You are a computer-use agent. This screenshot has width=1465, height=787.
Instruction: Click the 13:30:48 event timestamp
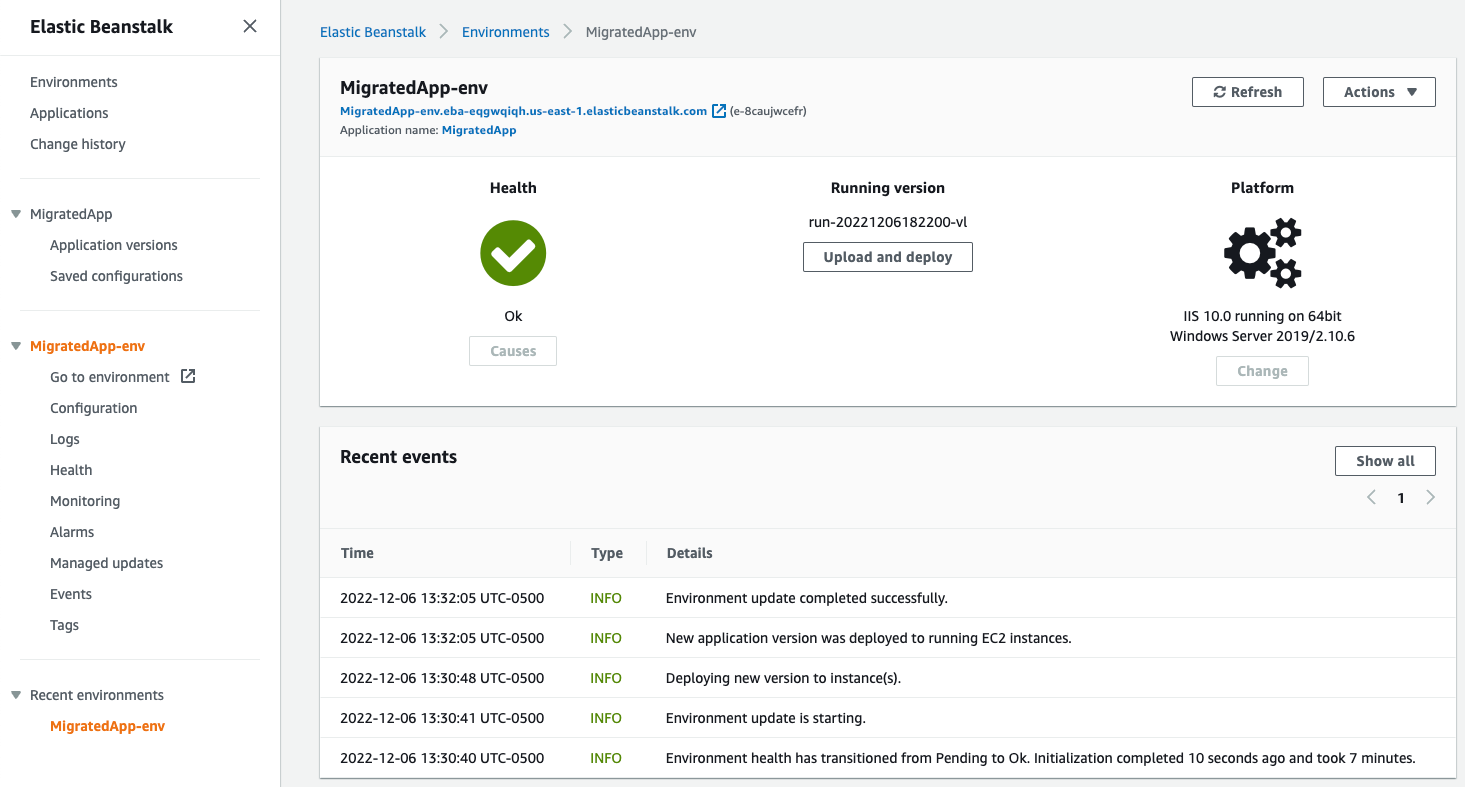click(x=442, y=678)
